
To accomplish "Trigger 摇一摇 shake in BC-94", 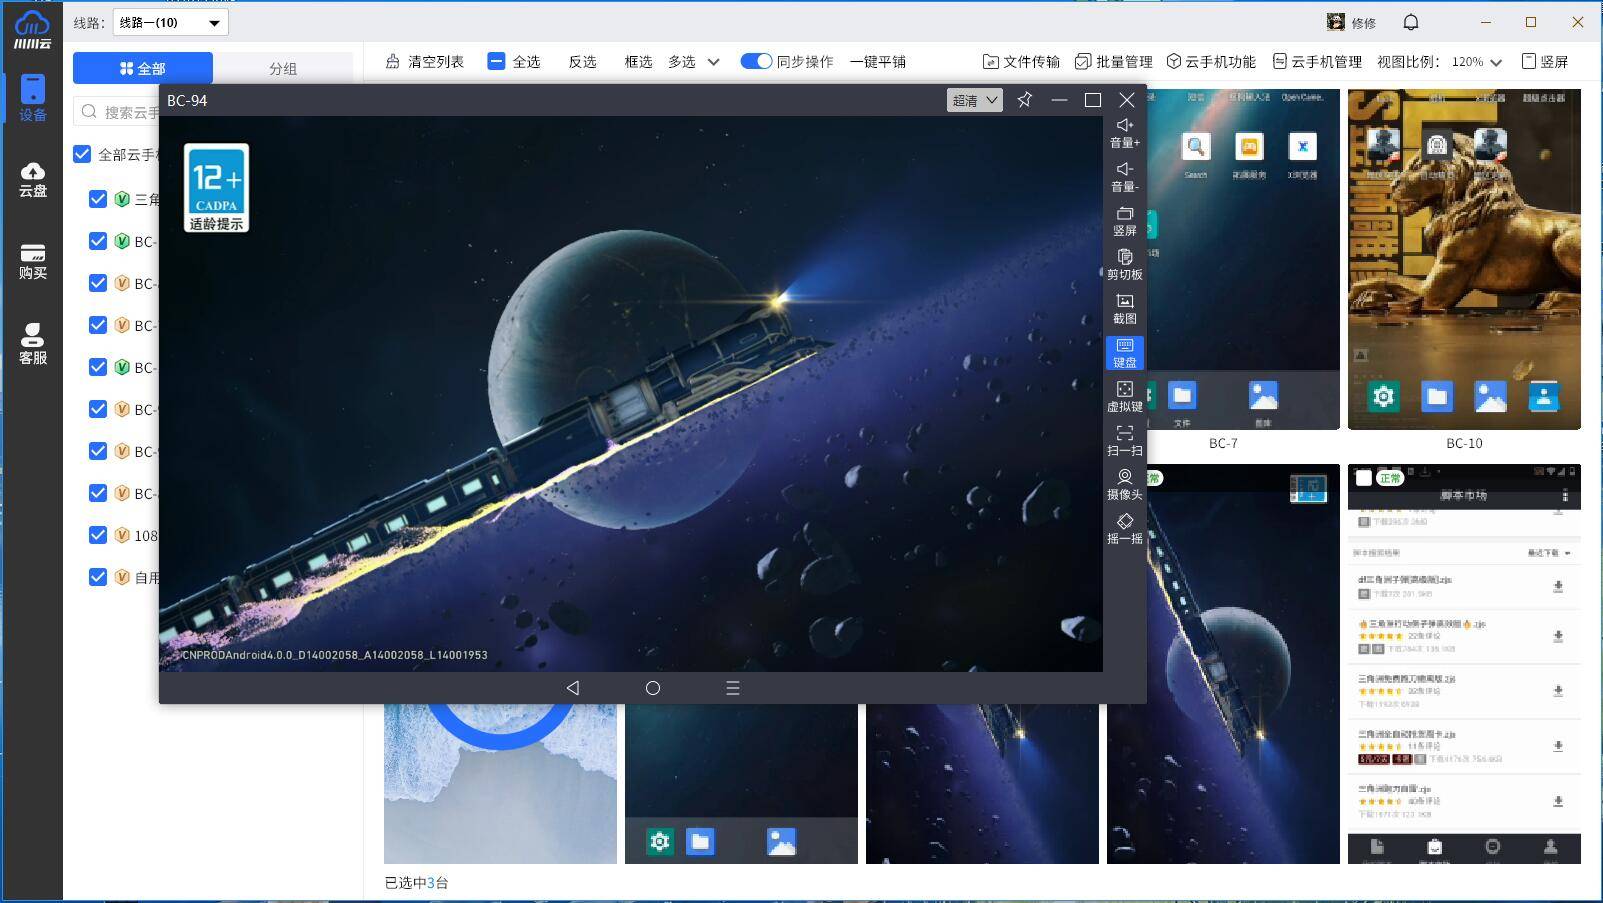I will 1125,529.
